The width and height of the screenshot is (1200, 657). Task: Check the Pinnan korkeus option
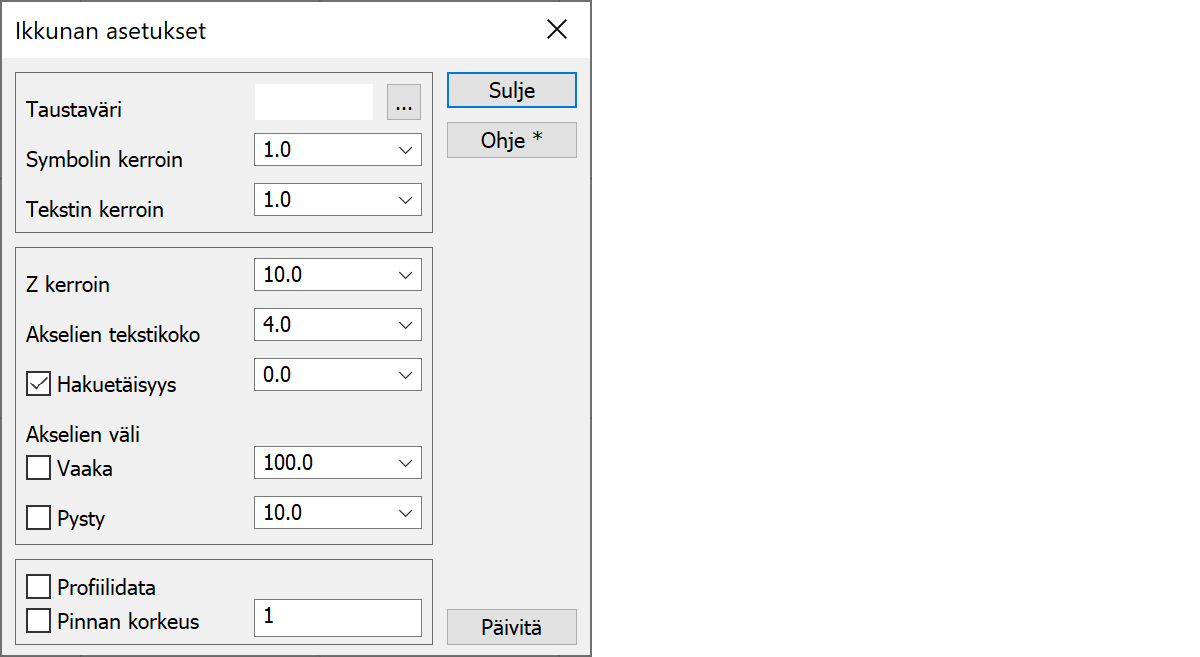[39, 621]
